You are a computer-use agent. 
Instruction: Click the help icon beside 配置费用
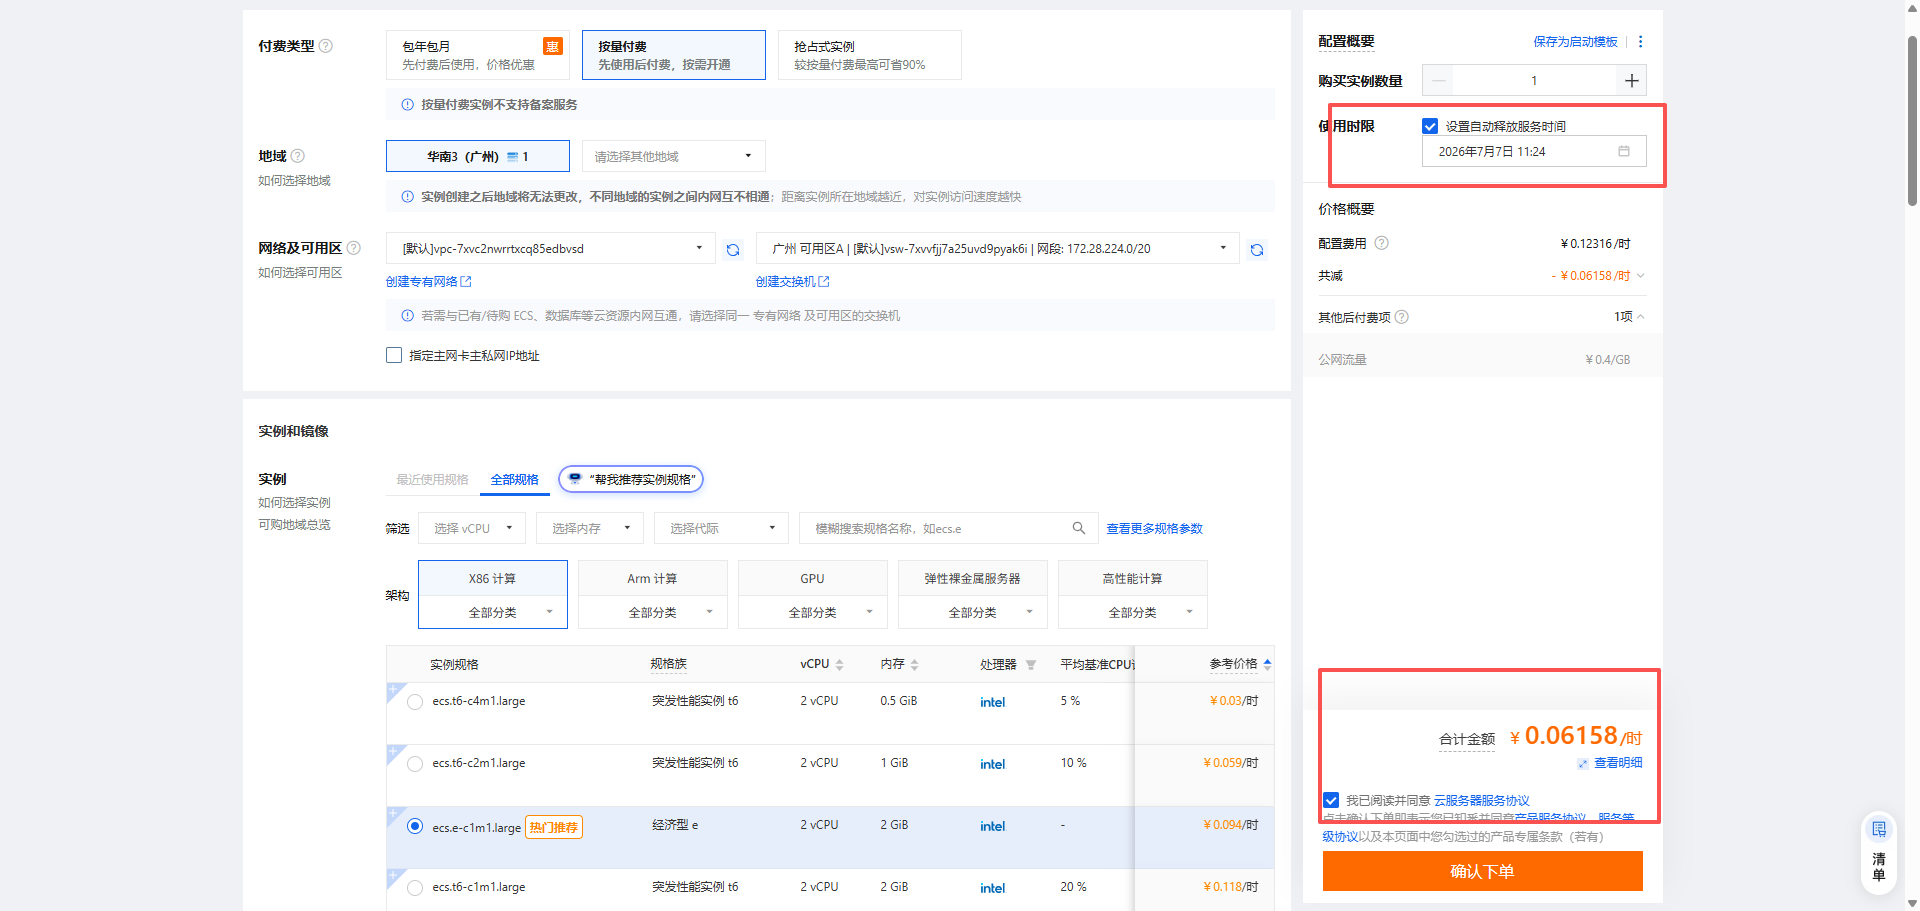click(1382, 243)
